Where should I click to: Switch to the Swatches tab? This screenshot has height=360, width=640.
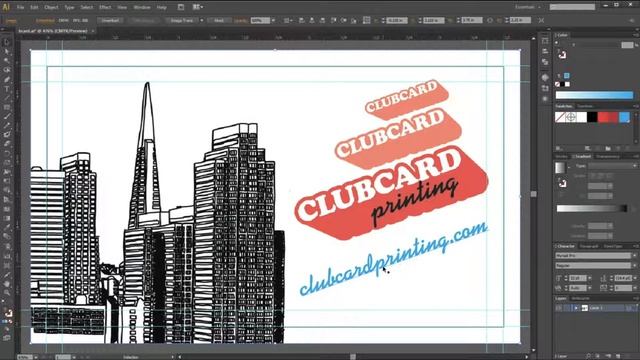pyautogui.click(x=564, y=106)
